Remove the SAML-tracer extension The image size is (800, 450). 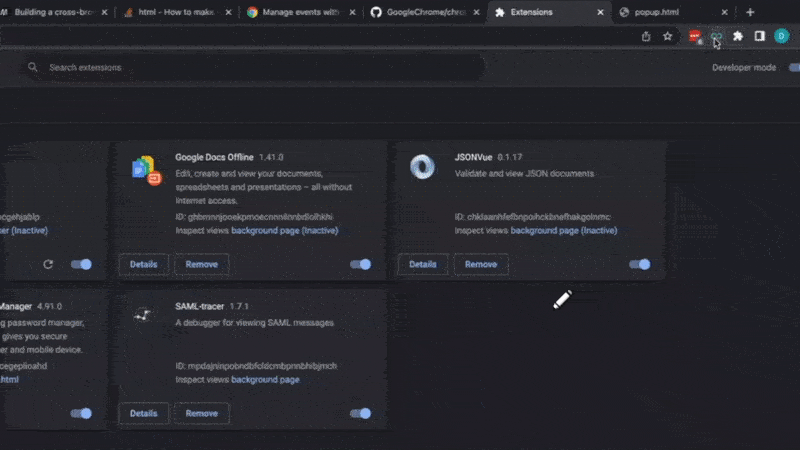pyautogui.click(x=201, y=413)
